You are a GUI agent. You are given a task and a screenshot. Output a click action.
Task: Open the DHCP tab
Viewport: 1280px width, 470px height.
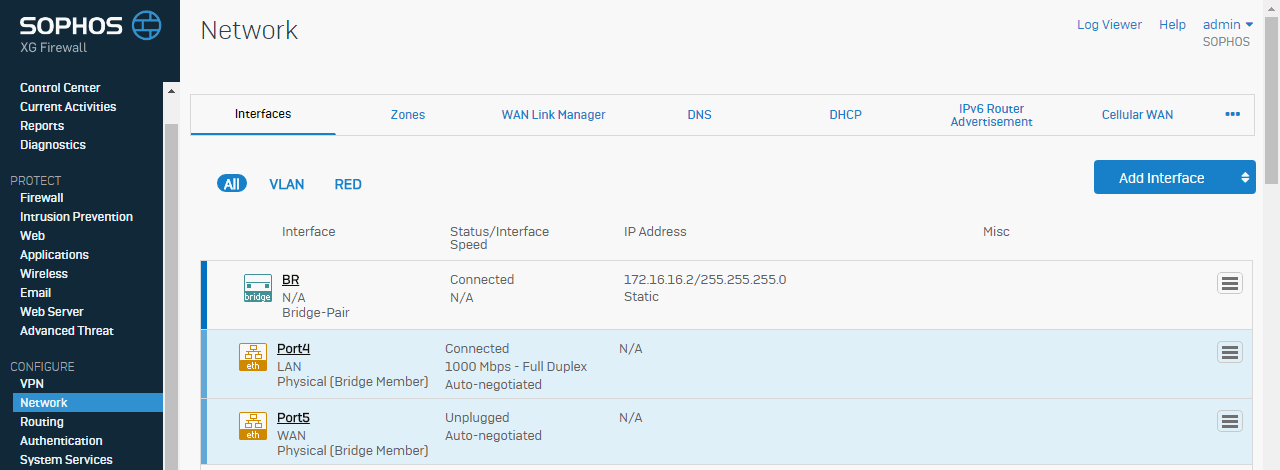coord(845,115)
